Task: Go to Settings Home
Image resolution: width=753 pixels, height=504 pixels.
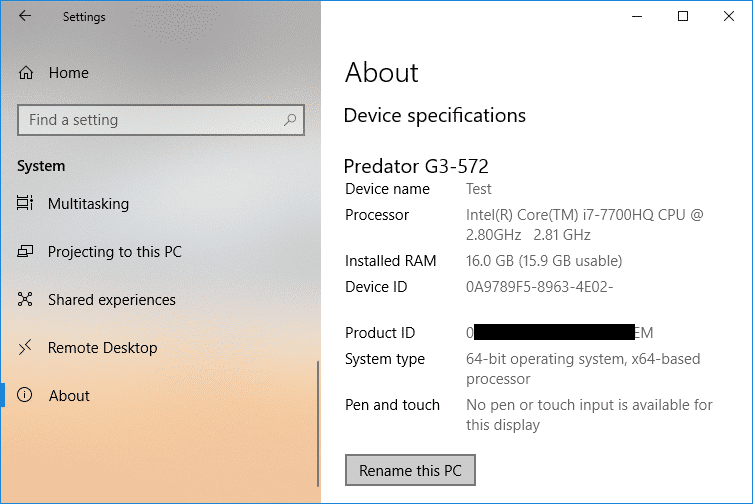Action: click(x=69, y=73)
